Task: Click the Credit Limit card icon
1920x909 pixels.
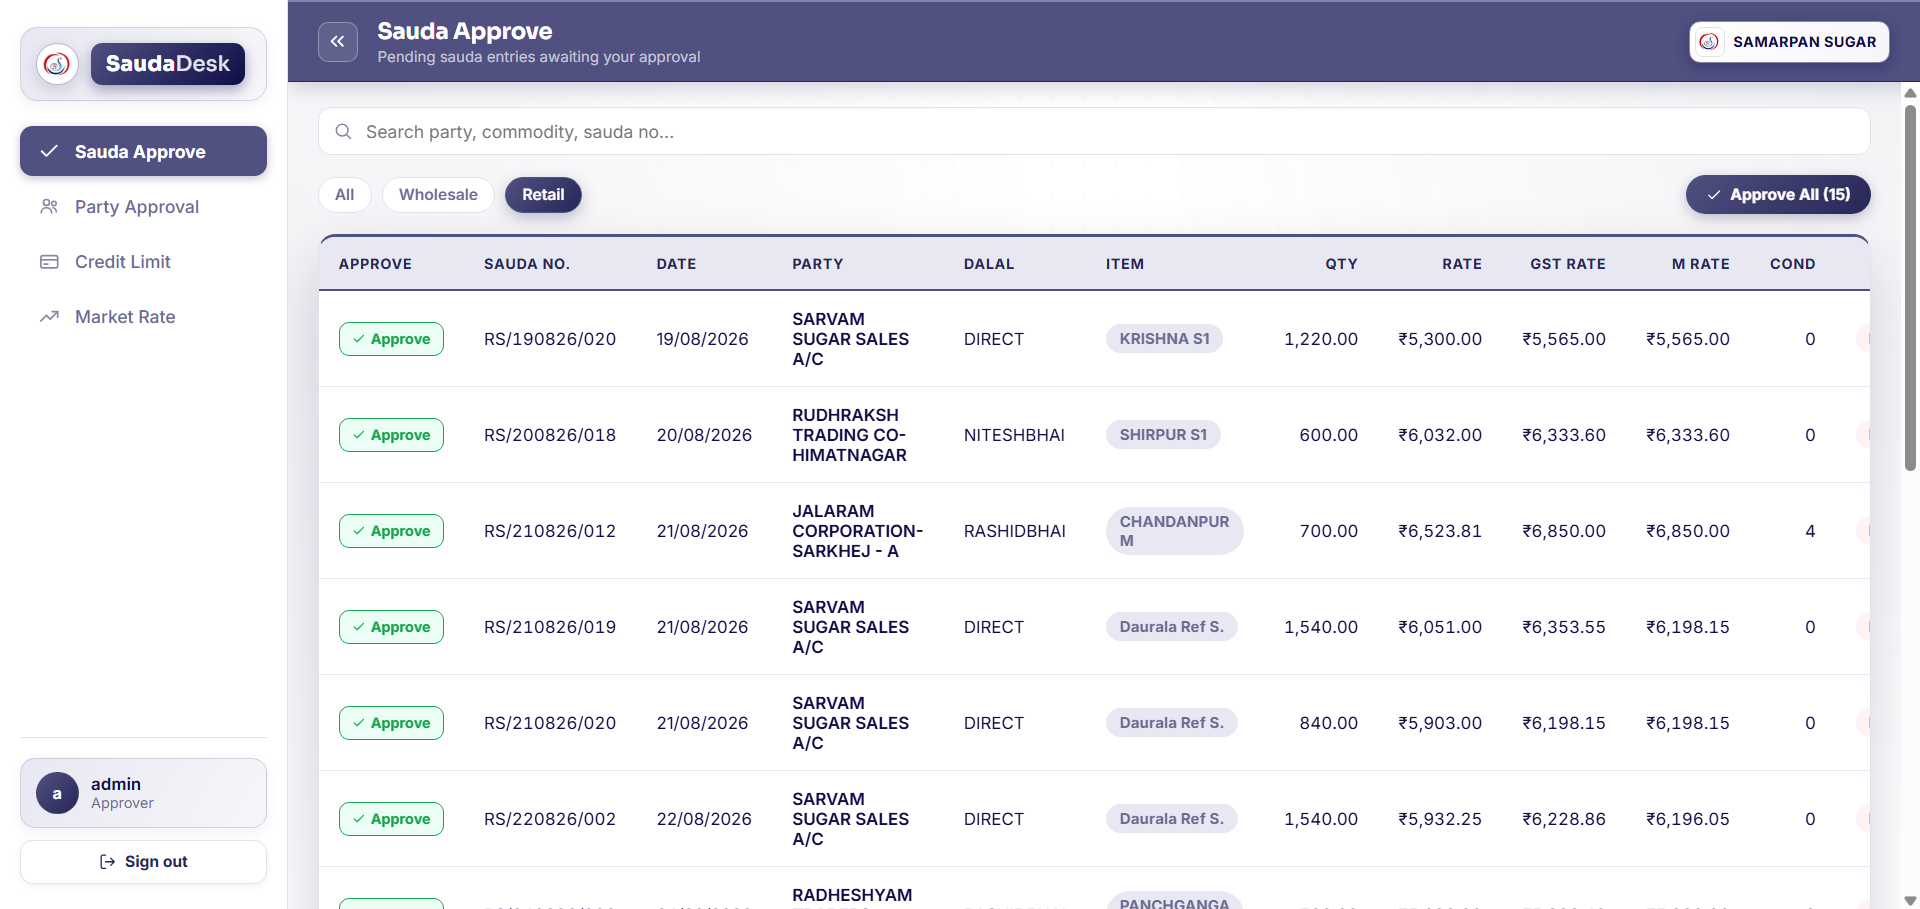Action: coord(49,262)
